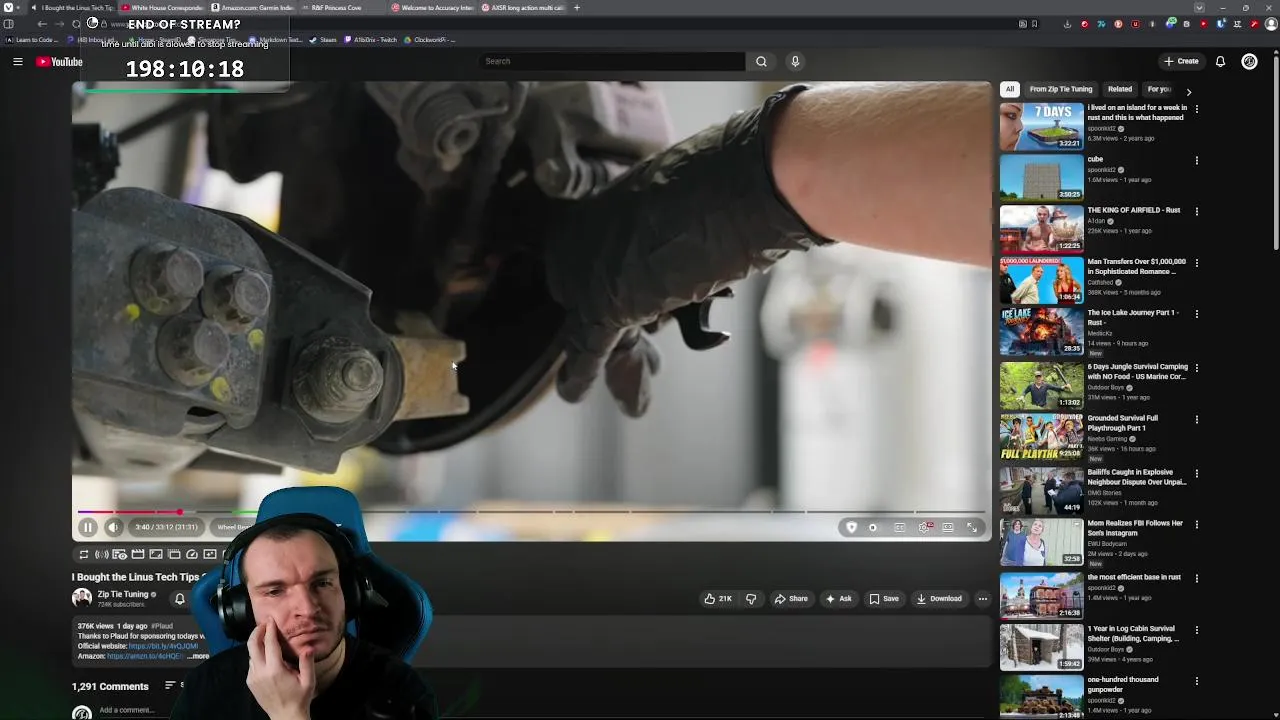Screen dimensions: 1280x720
Task: Open the Zip Tie Tuning channel name
Action: point(123,594)
